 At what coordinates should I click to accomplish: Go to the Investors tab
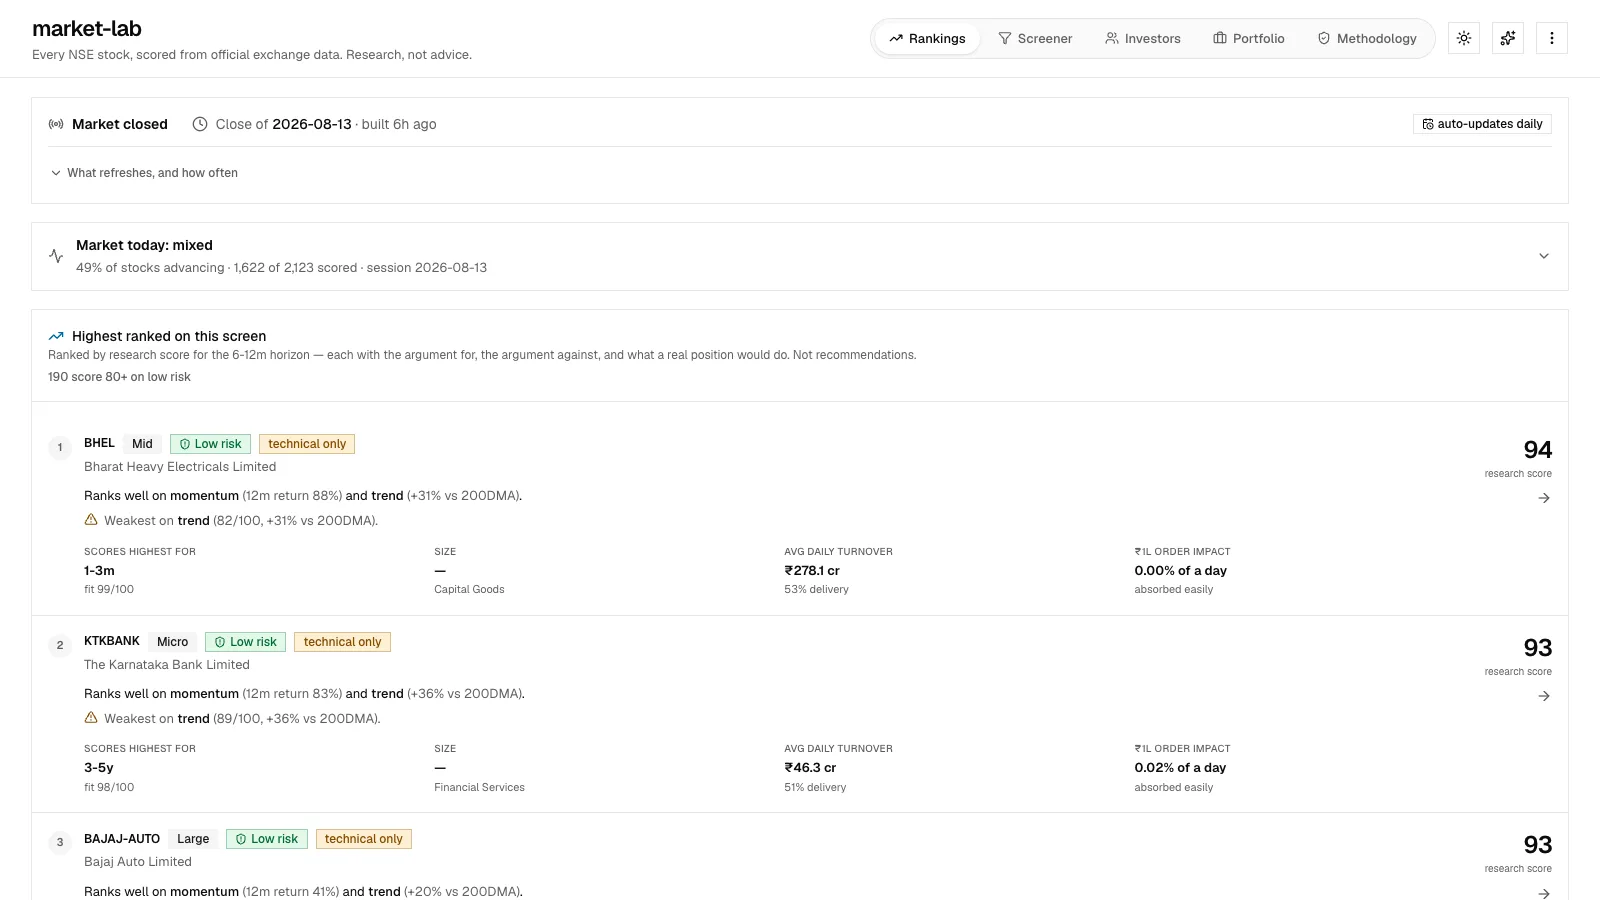pyautogui.click(x=1142, y=39)
